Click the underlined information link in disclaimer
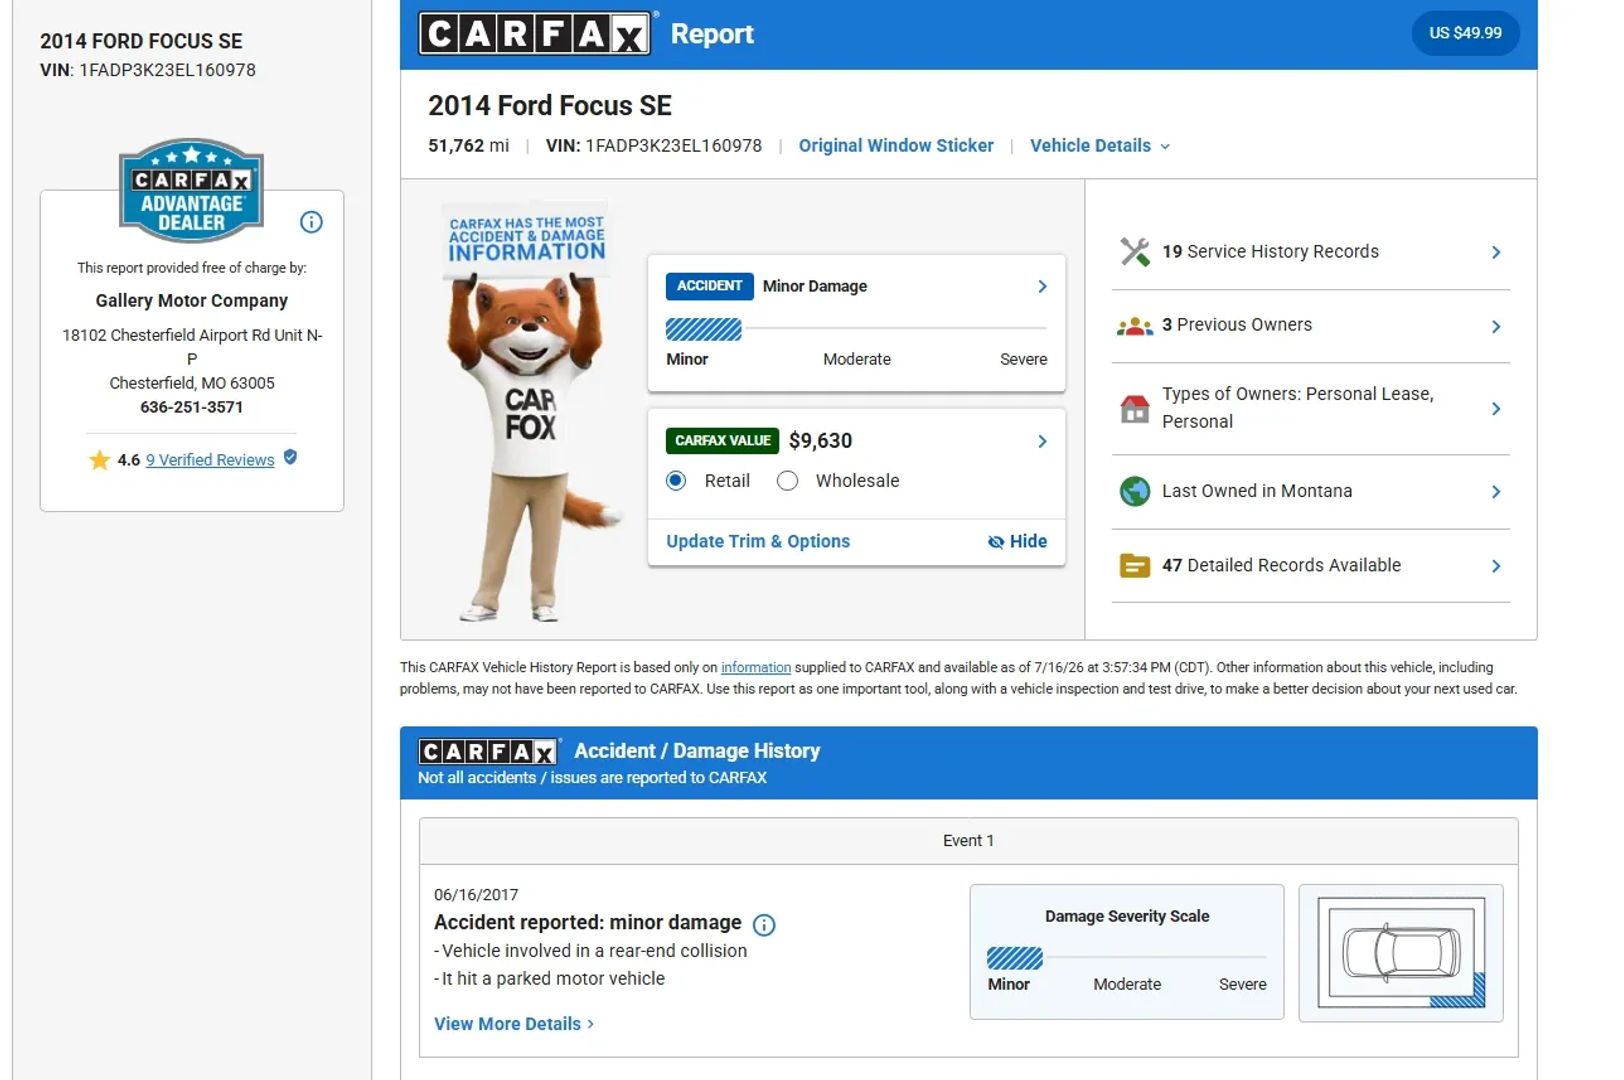This screenshot has height=1080, width=1624. (x=756, y=667)
